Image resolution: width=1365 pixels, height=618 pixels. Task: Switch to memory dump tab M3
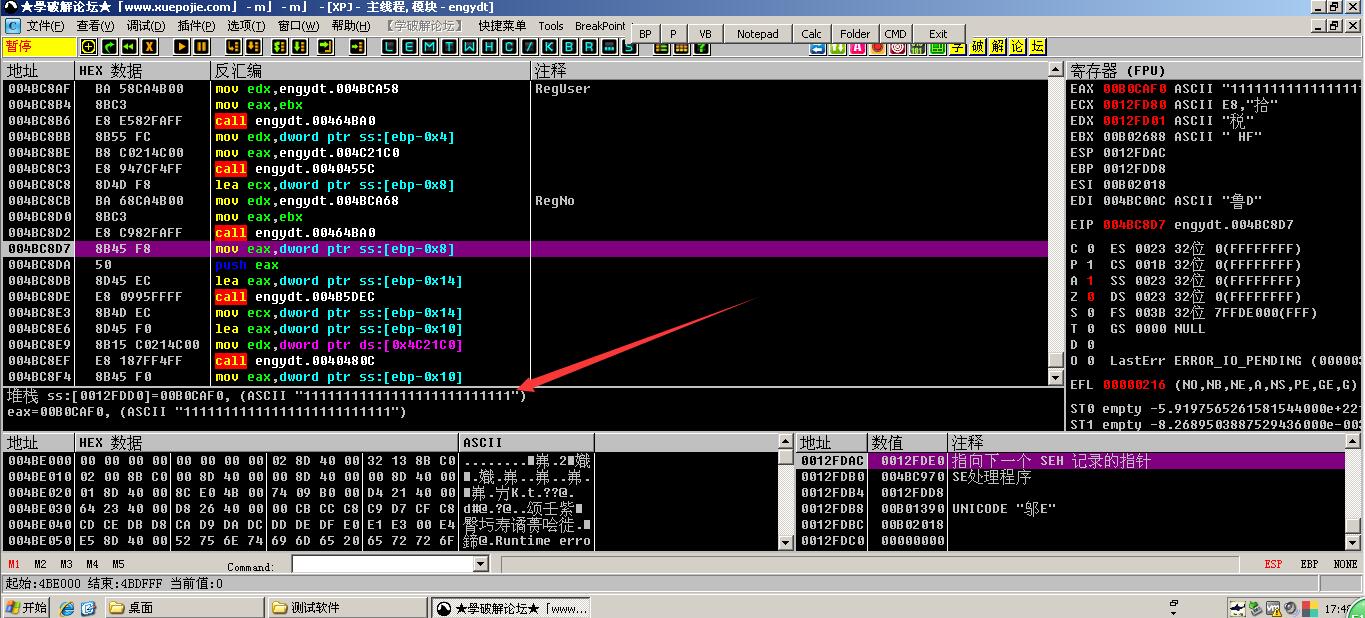point(66,564)
